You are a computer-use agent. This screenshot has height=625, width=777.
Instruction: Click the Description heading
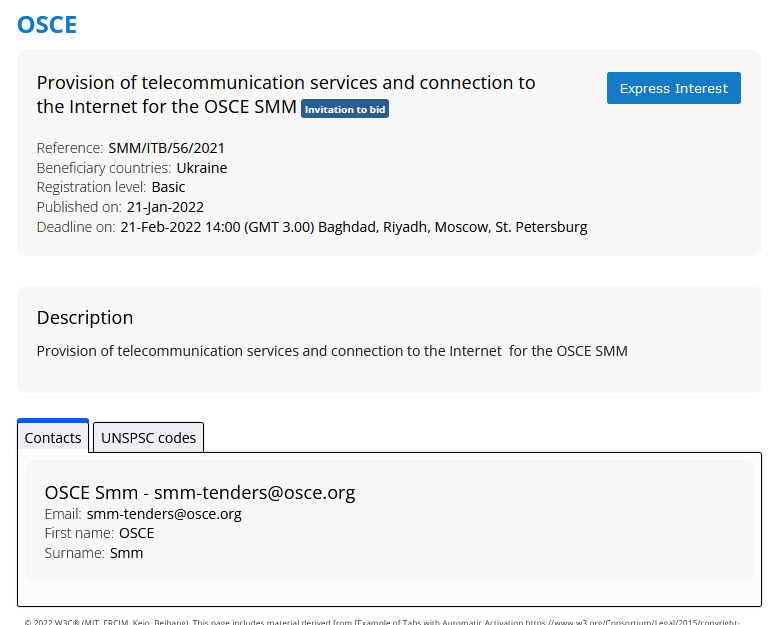(85, 318)
